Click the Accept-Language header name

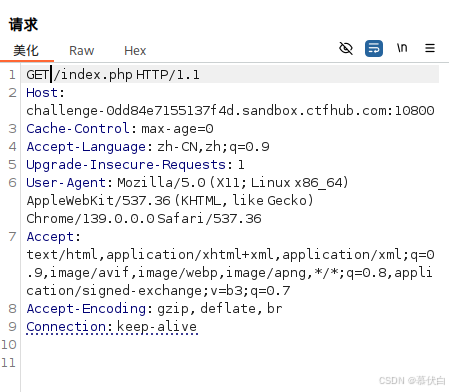point(86,147)
